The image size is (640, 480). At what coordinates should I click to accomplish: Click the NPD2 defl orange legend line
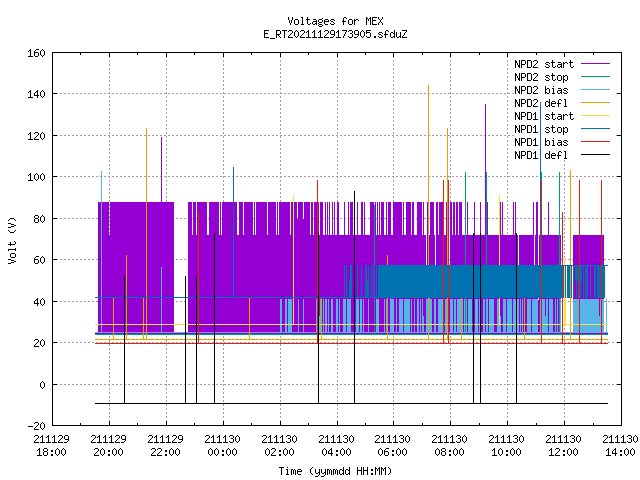pos(595,103)
